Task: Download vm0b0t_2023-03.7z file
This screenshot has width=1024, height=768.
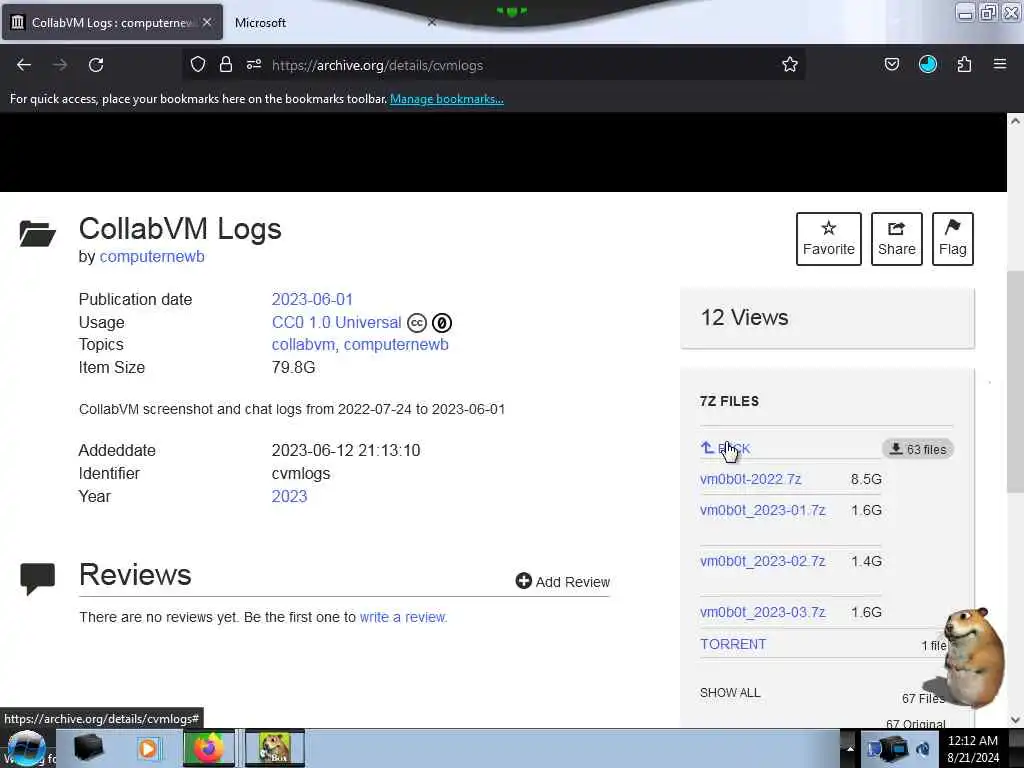Action: tap(763, 612)
